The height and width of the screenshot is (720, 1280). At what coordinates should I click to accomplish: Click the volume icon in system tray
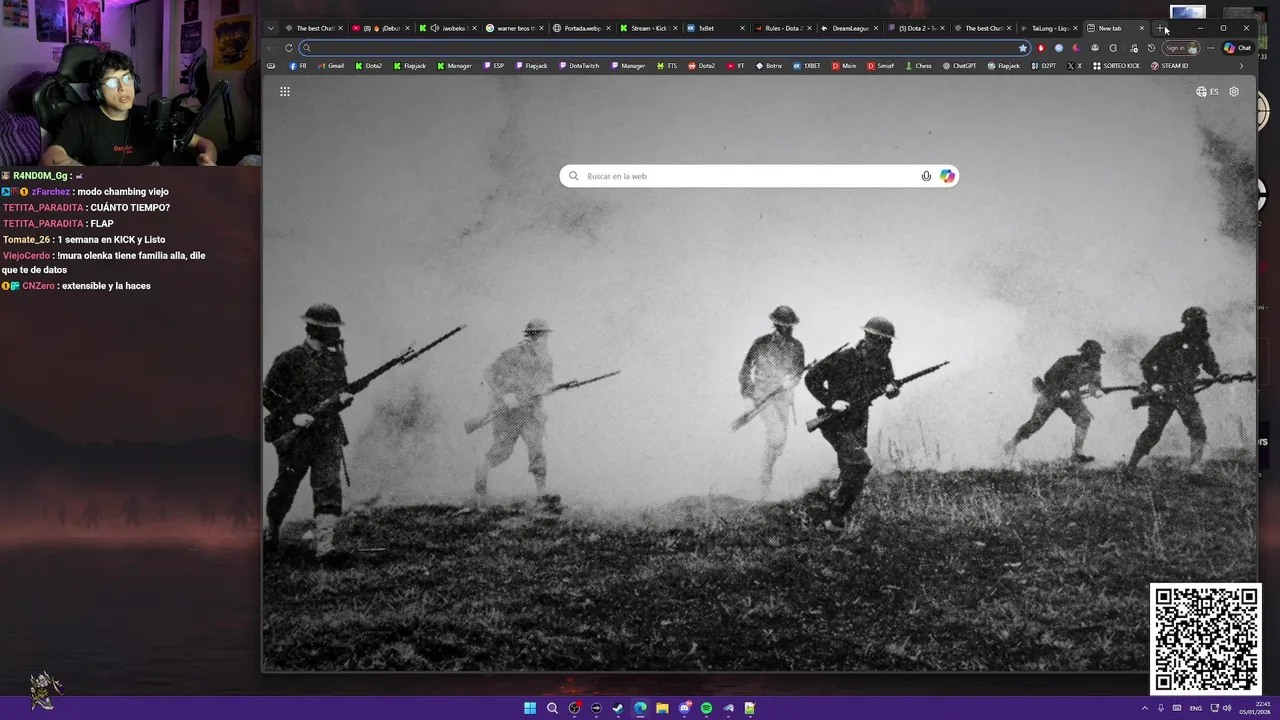[x=1227, y=708]
